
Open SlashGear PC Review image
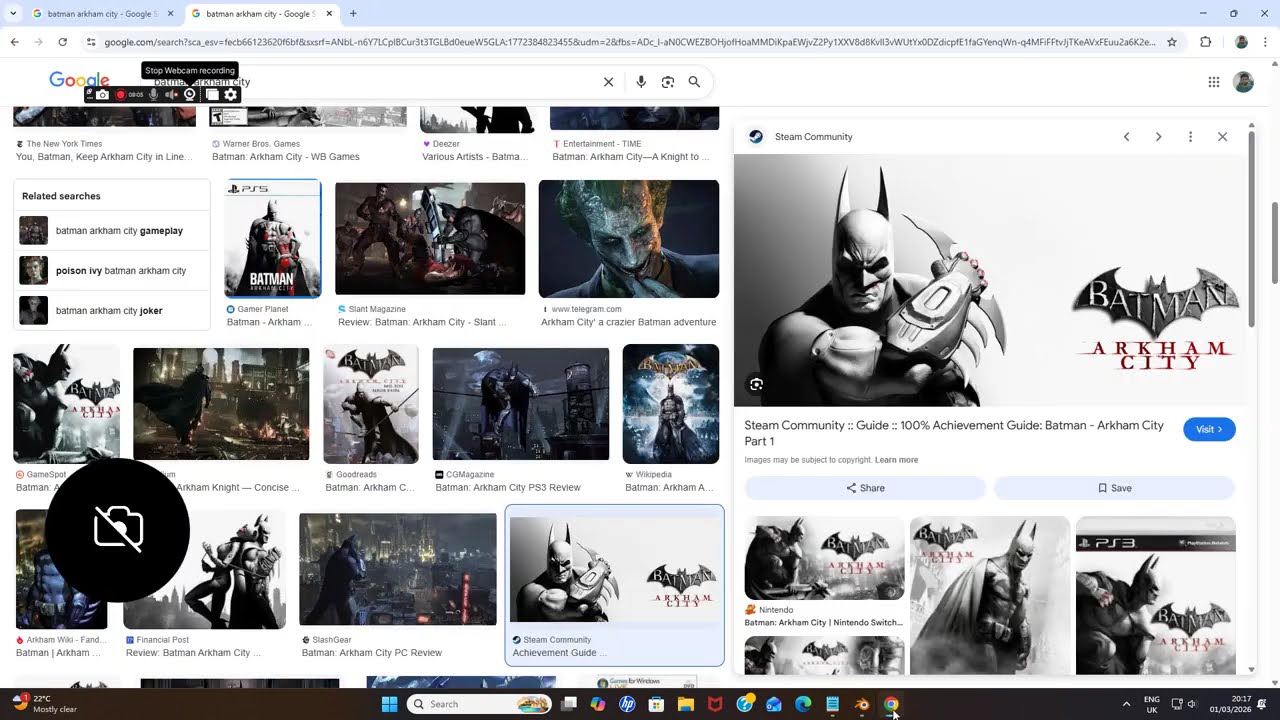point(398,569)
